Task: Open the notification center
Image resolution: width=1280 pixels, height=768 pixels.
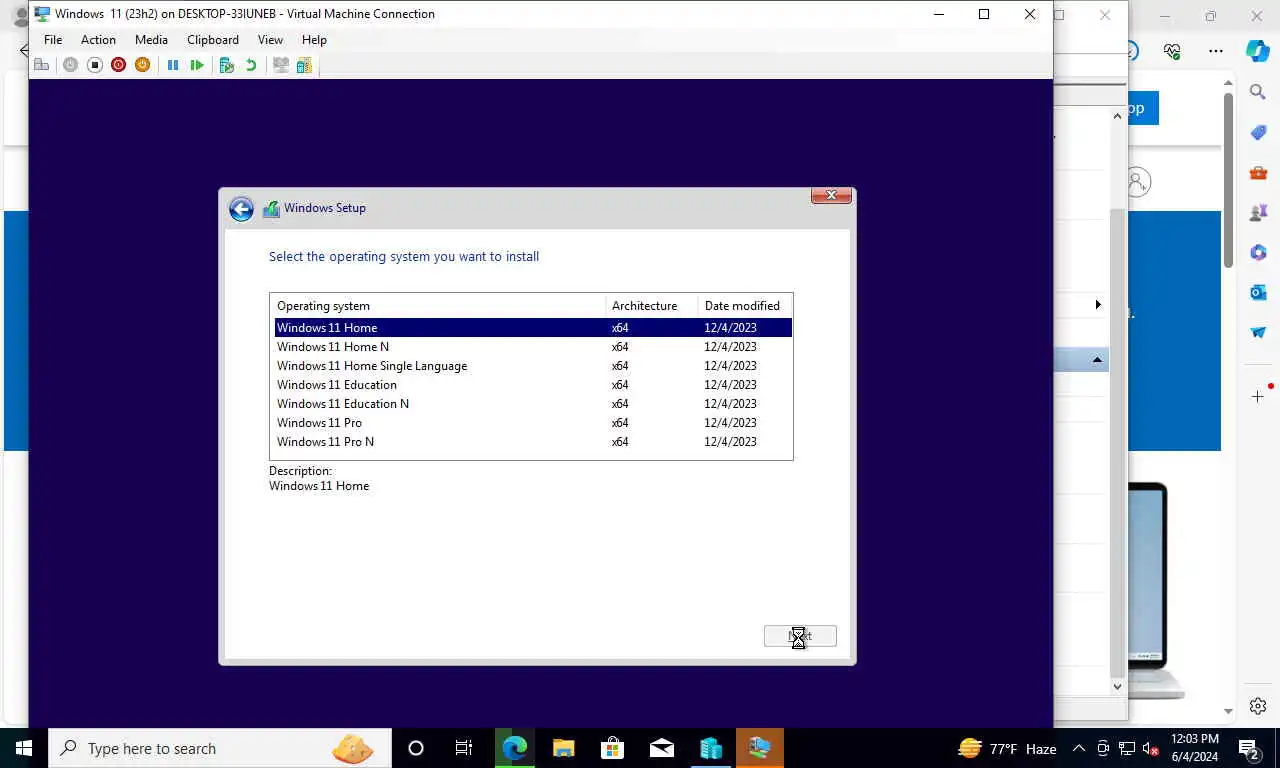Action: (x=1249, y=748)
